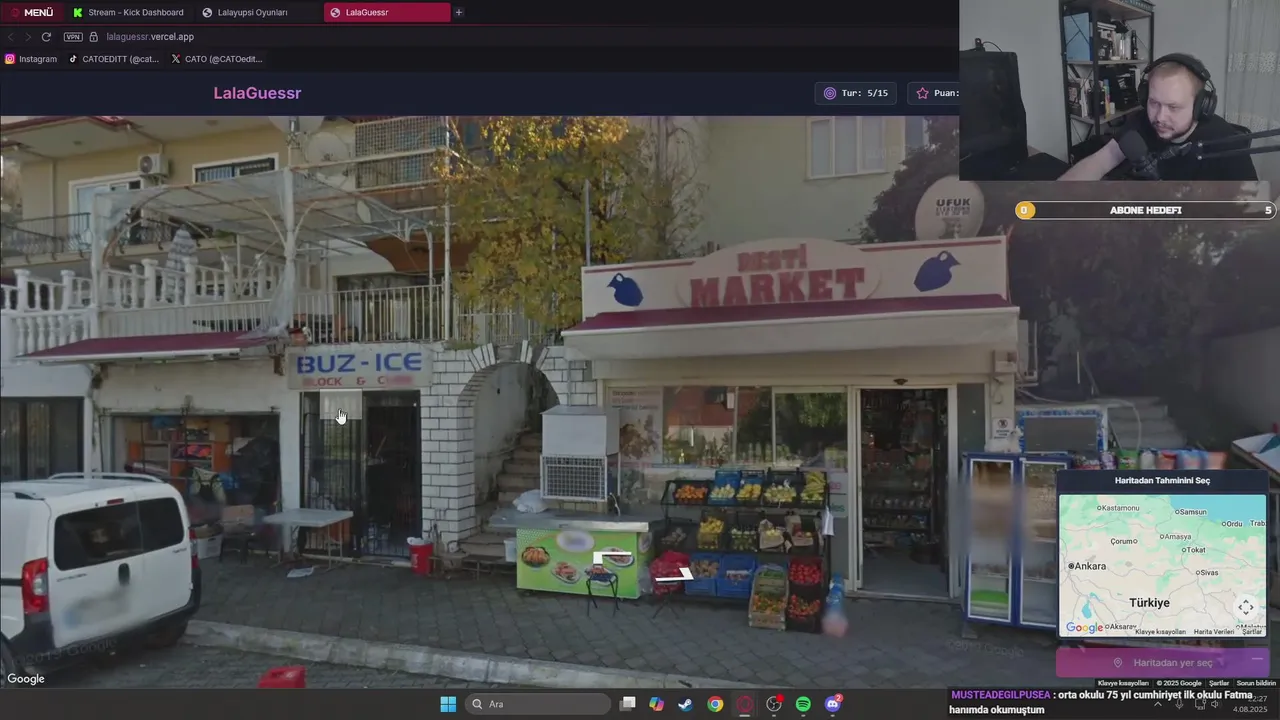Launch Copilot from the taskbar
This screenshot has width=1280, height=720.
(x=656, y=704)
